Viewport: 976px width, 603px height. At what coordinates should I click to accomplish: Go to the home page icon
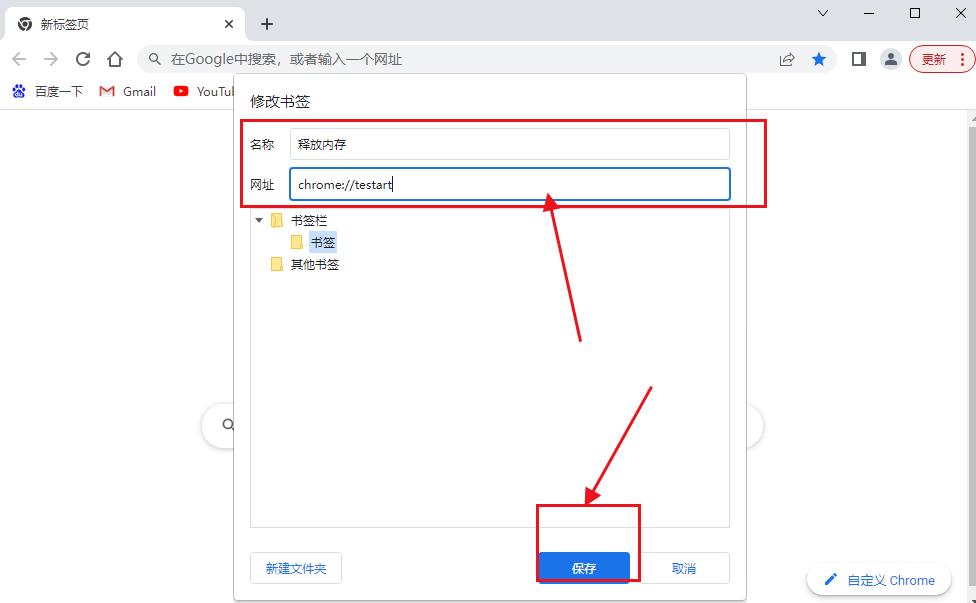[115, 59]
